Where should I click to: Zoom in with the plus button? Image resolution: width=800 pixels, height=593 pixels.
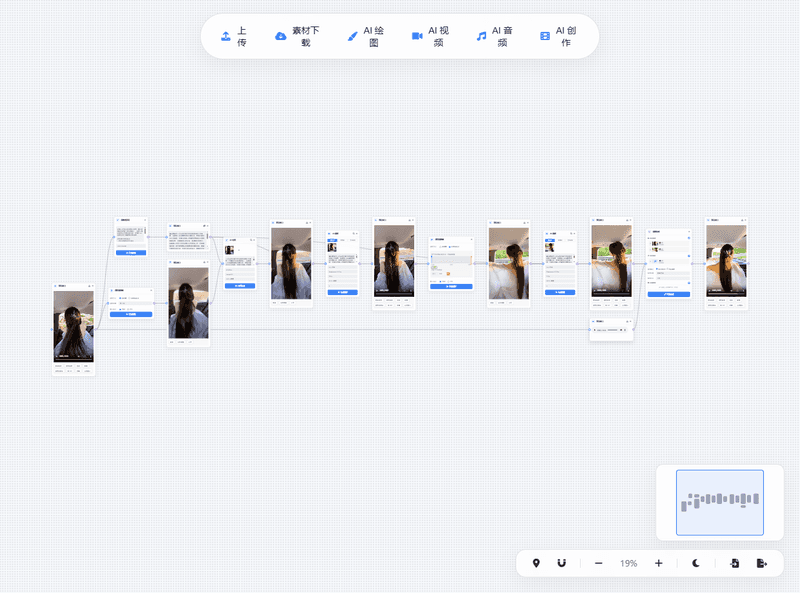(x=658, y=563)
